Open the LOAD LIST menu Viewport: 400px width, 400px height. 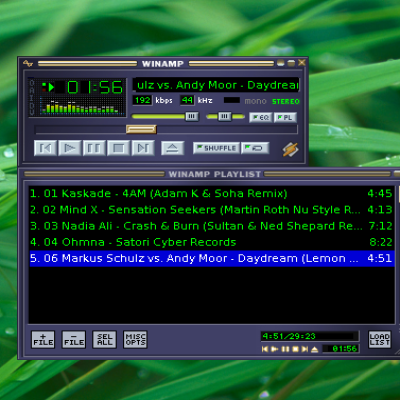pos(379,339)
